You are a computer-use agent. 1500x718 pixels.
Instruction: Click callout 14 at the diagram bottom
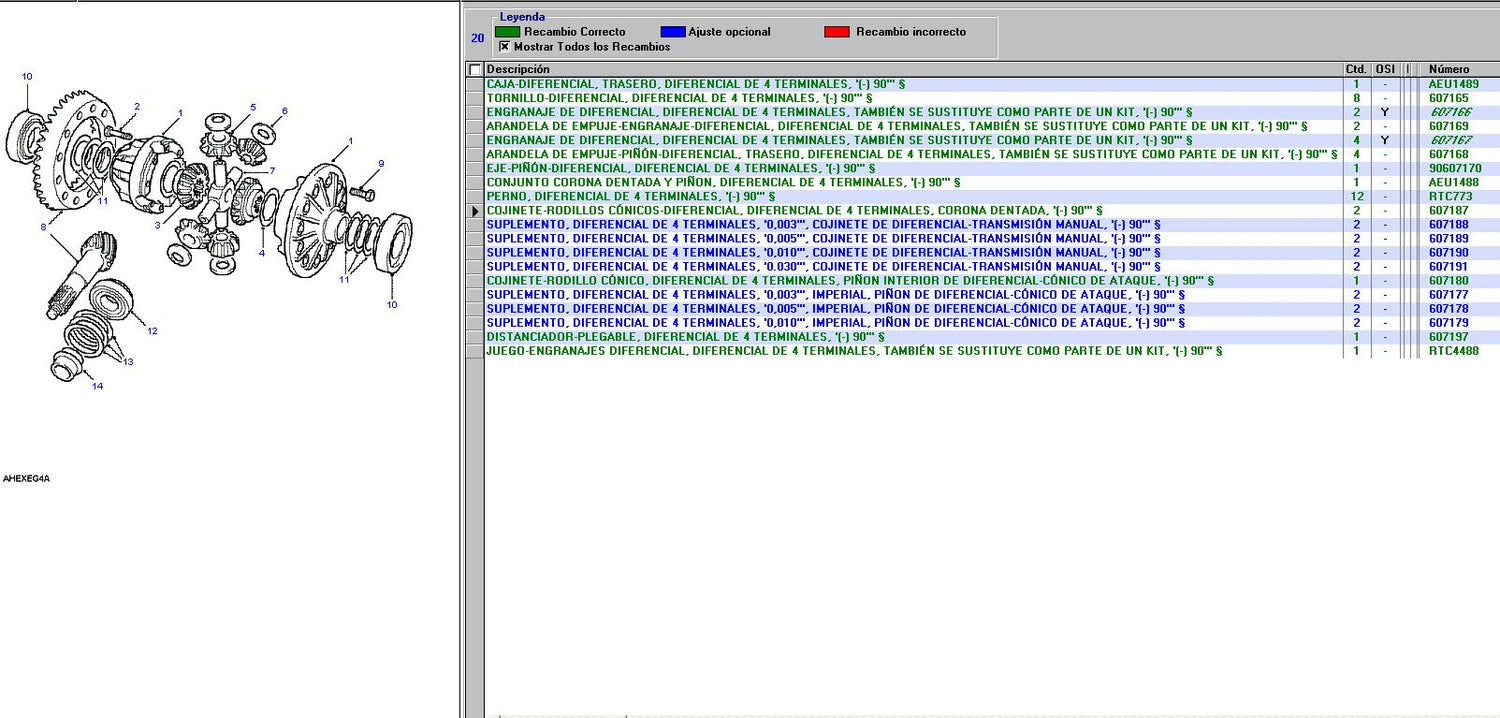97,386
